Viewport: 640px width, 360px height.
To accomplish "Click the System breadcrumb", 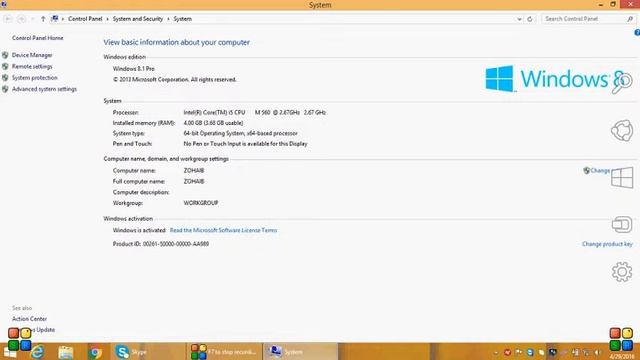I will point(182,19).
